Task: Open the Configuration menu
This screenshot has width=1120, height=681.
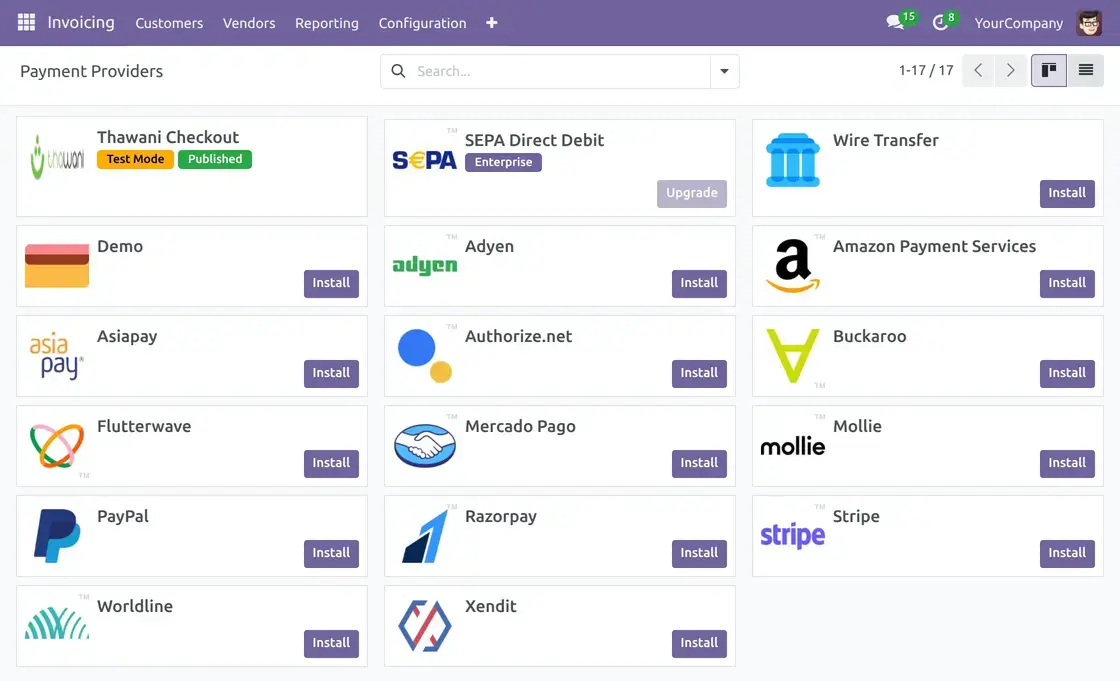Action: coord(422,23)
